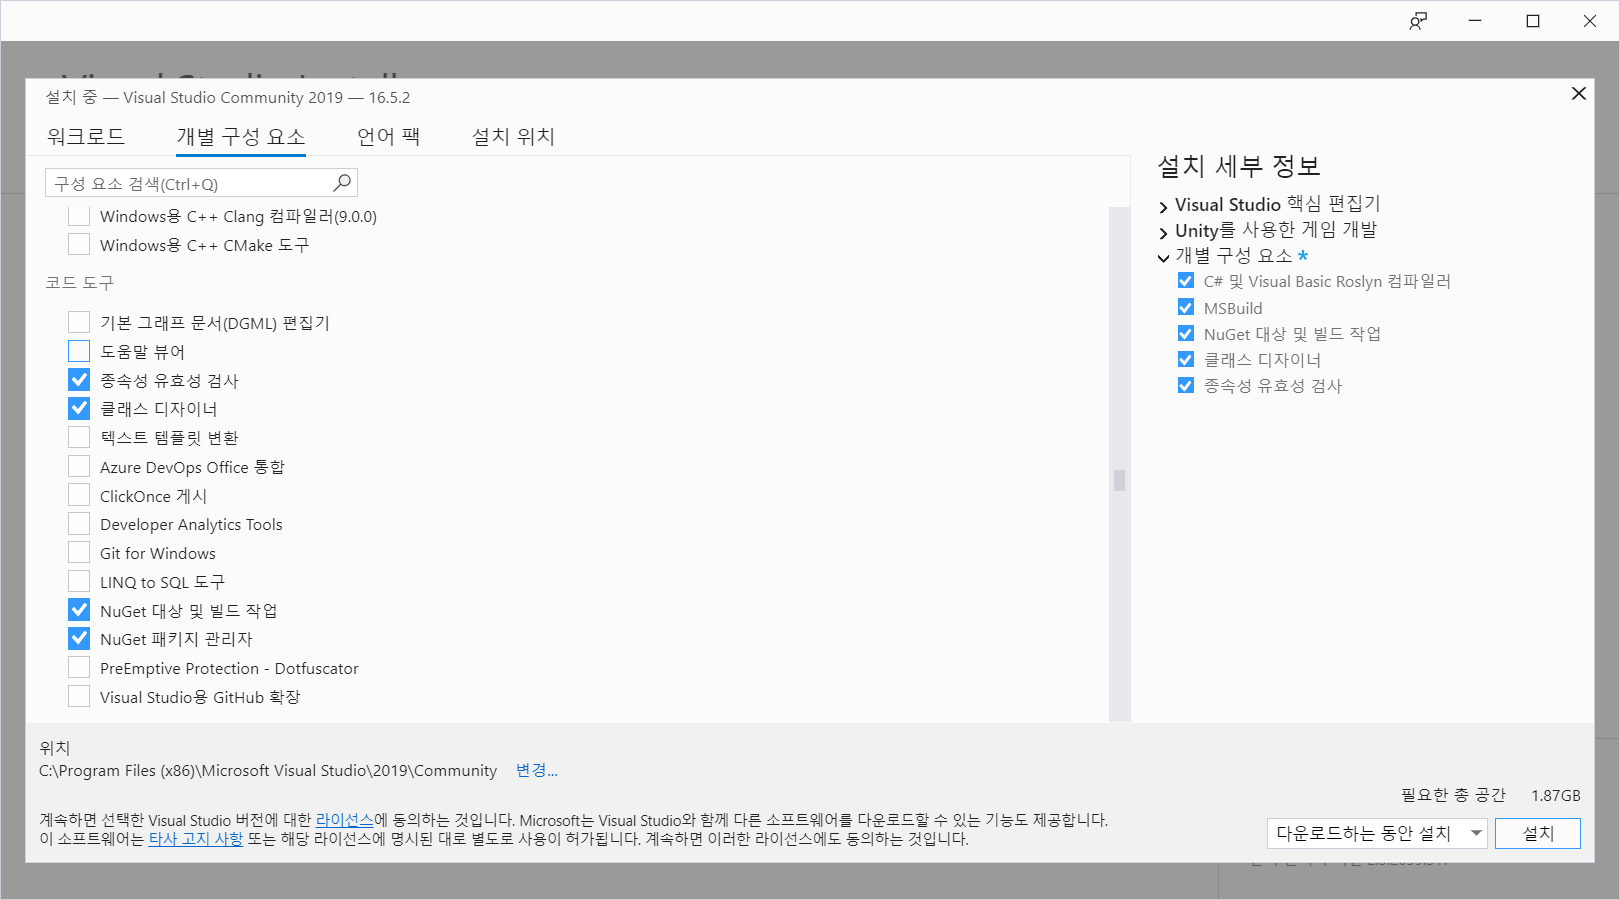Screen dimensions: 1620x900
Task: Check PreEmptive Protection - Dotfuscator checkbox
Action: pos(79,667)
